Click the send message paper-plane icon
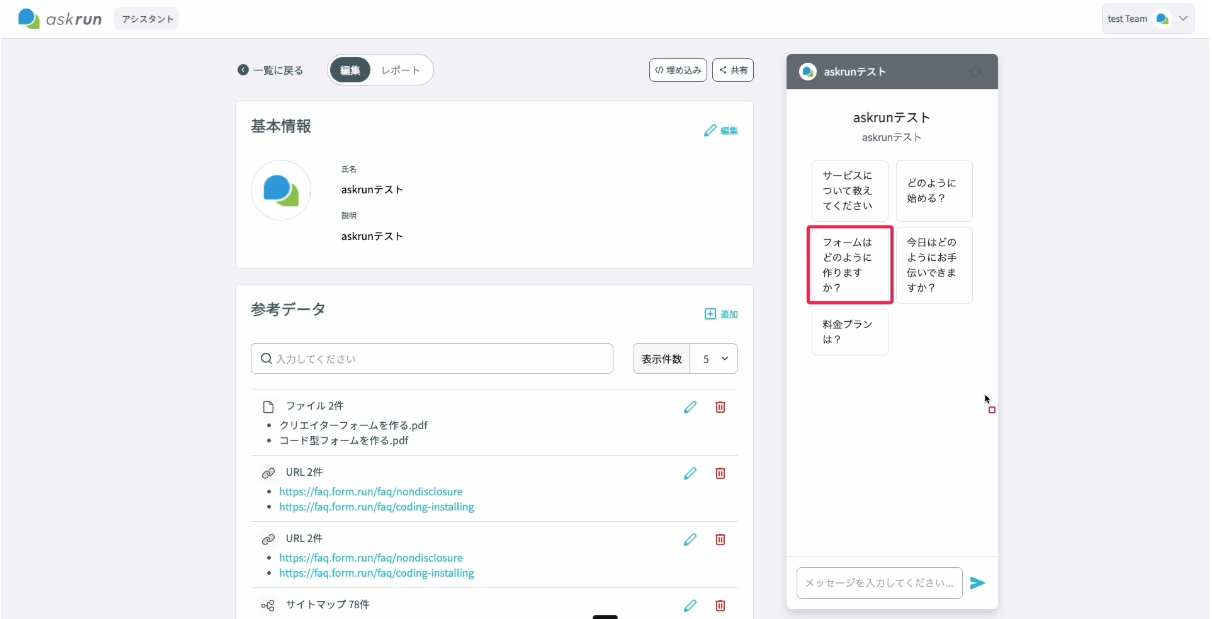The image size is (1212, 619). [x=978, y=583]
